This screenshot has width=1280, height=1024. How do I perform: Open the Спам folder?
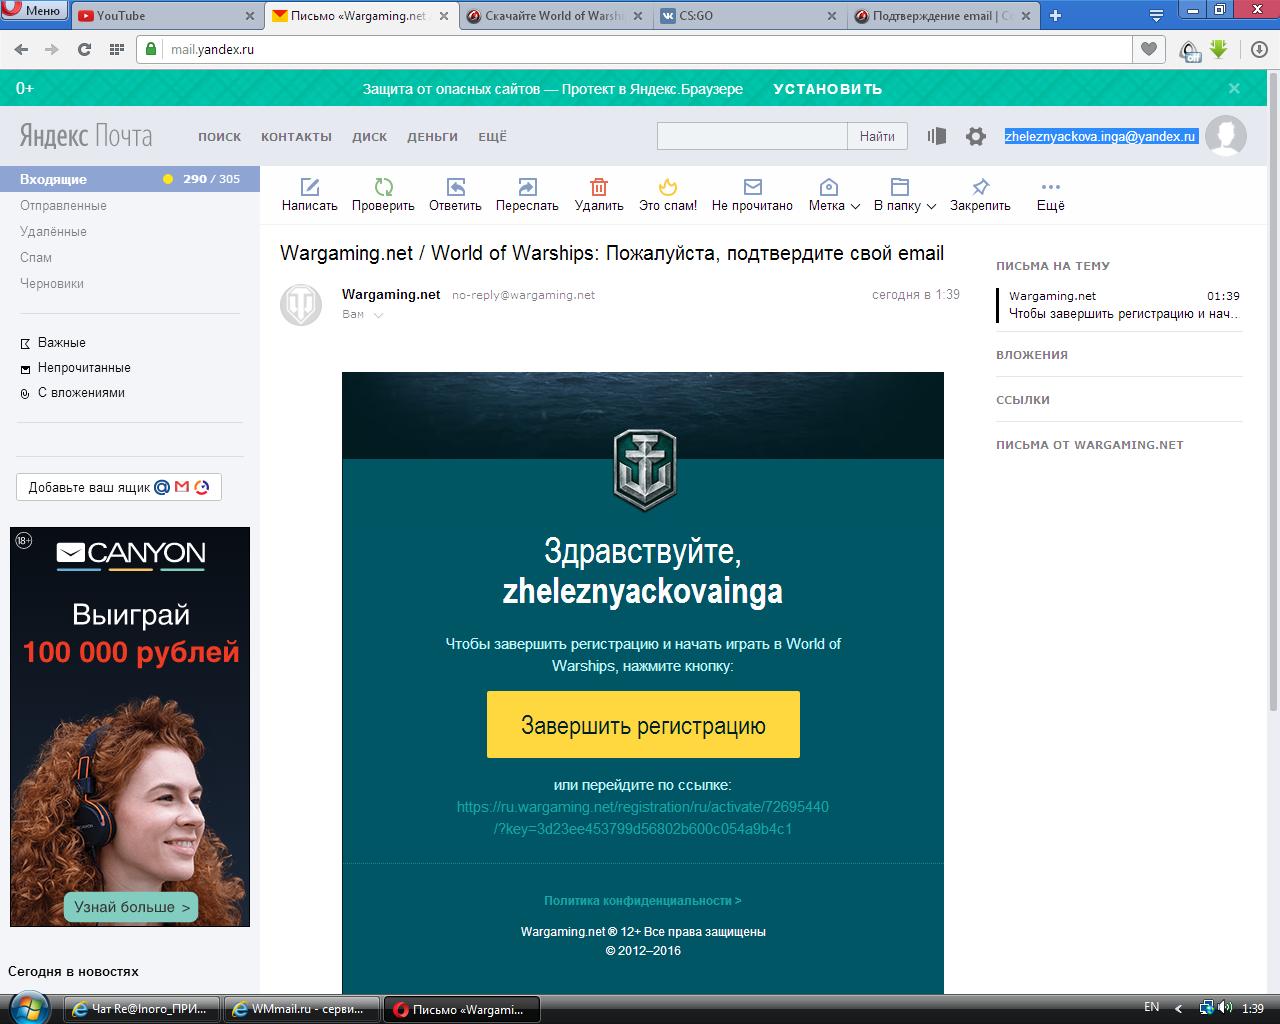36,257
